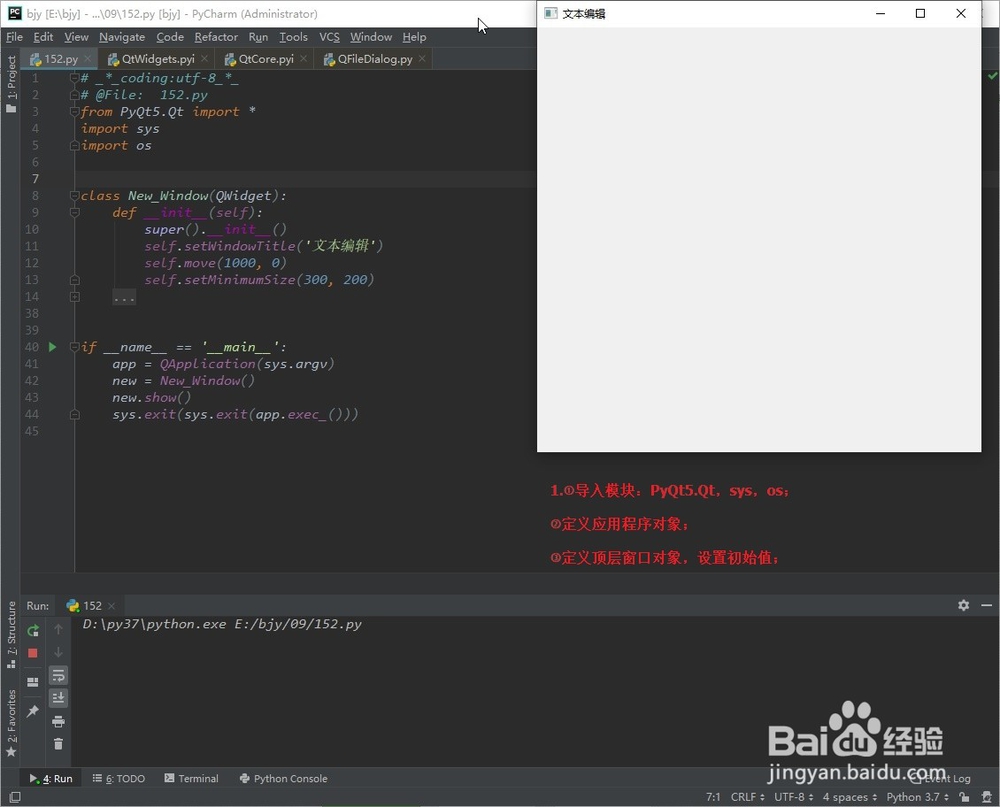Hide the Run tool window
The height and width of the screenshot is (807, 1000).
987,605
